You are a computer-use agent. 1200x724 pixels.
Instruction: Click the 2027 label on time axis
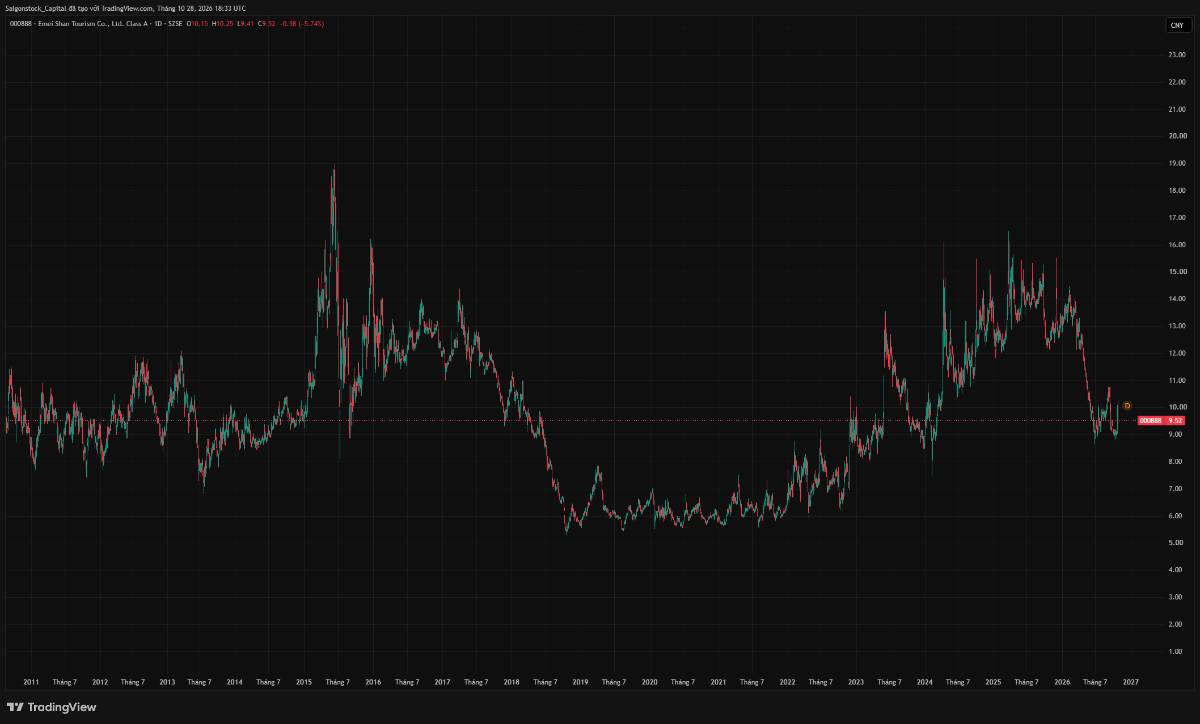click(x=1131, y=682)
